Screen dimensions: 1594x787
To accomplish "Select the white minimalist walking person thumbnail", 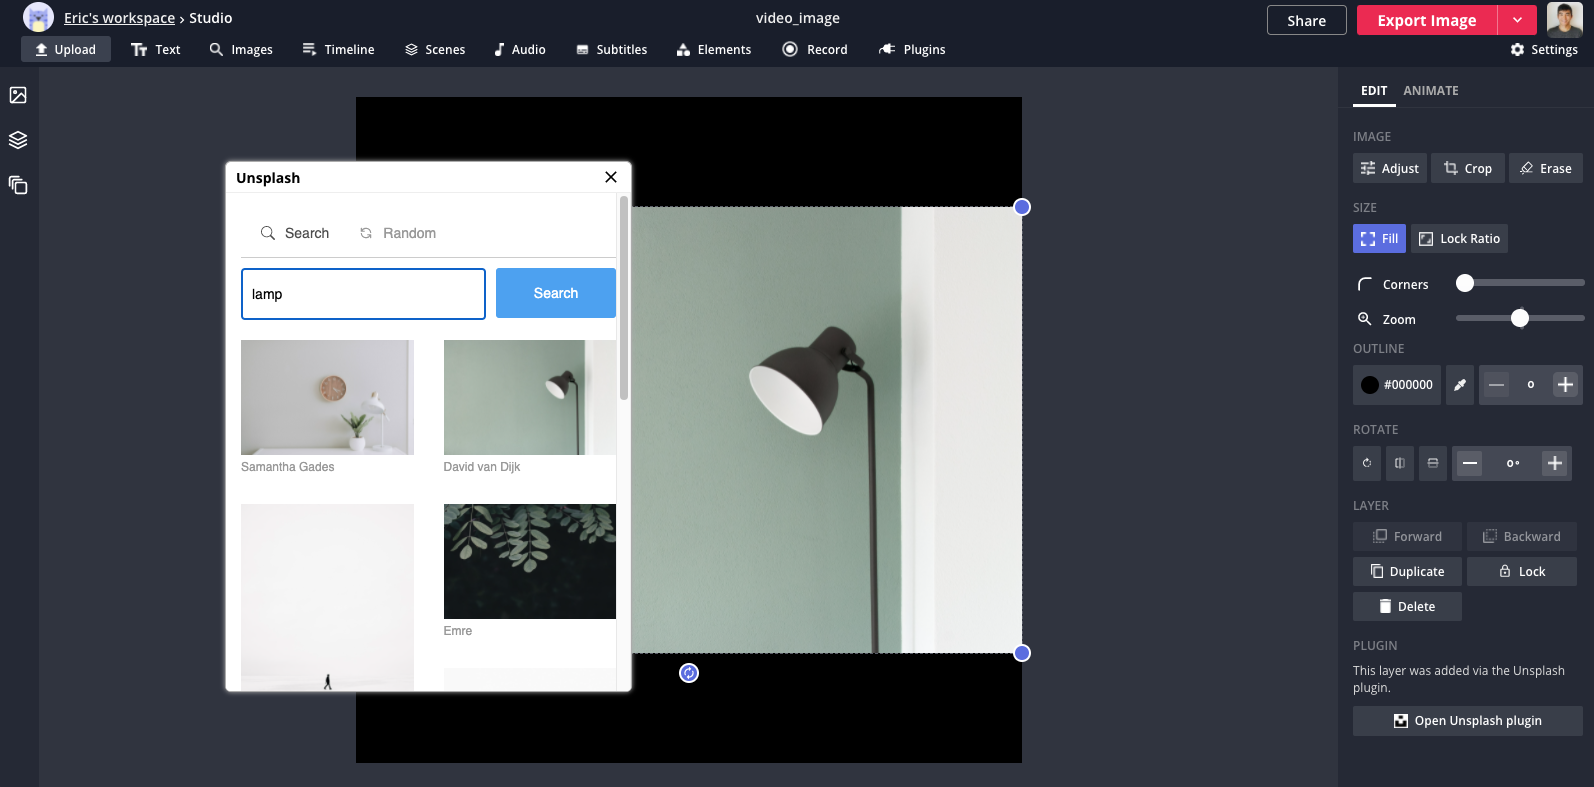I will coord(327,597).
